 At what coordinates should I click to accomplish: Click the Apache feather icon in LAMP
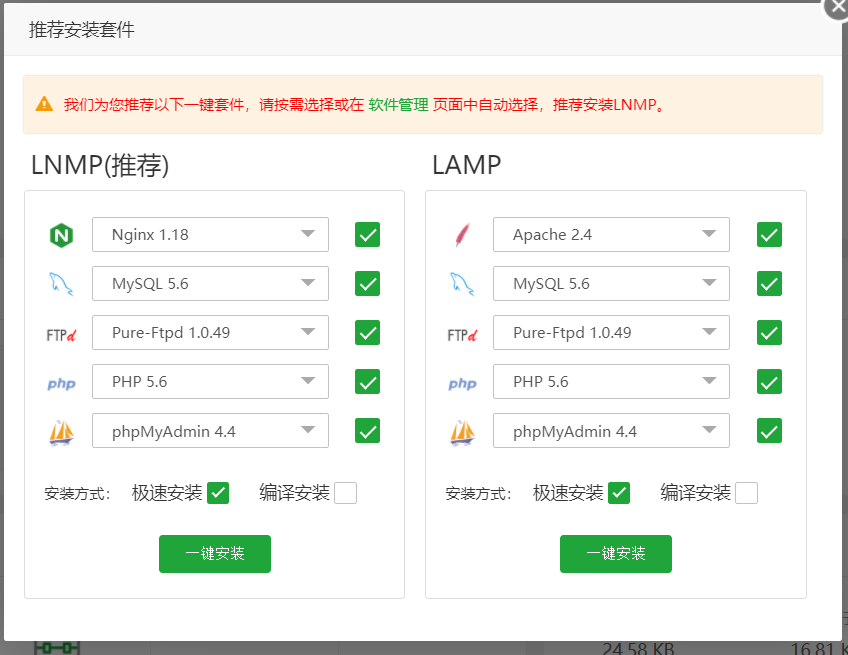point(462,235)
